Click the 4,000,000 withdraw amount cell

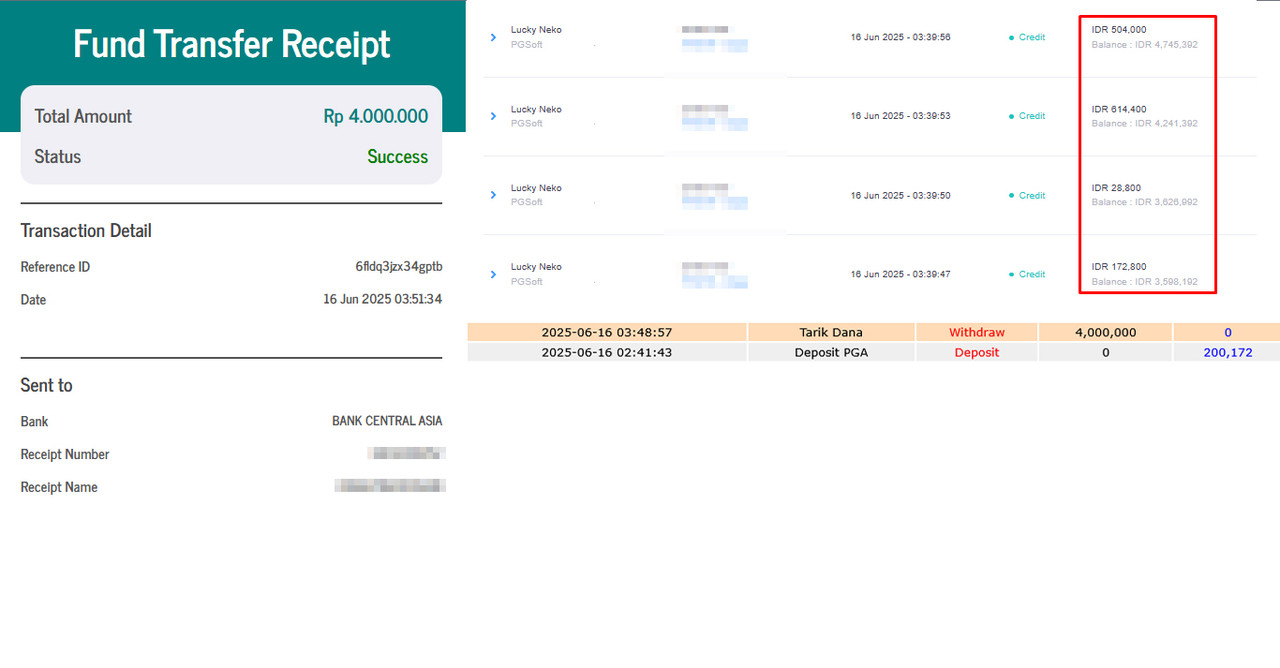pos(1105,332)
